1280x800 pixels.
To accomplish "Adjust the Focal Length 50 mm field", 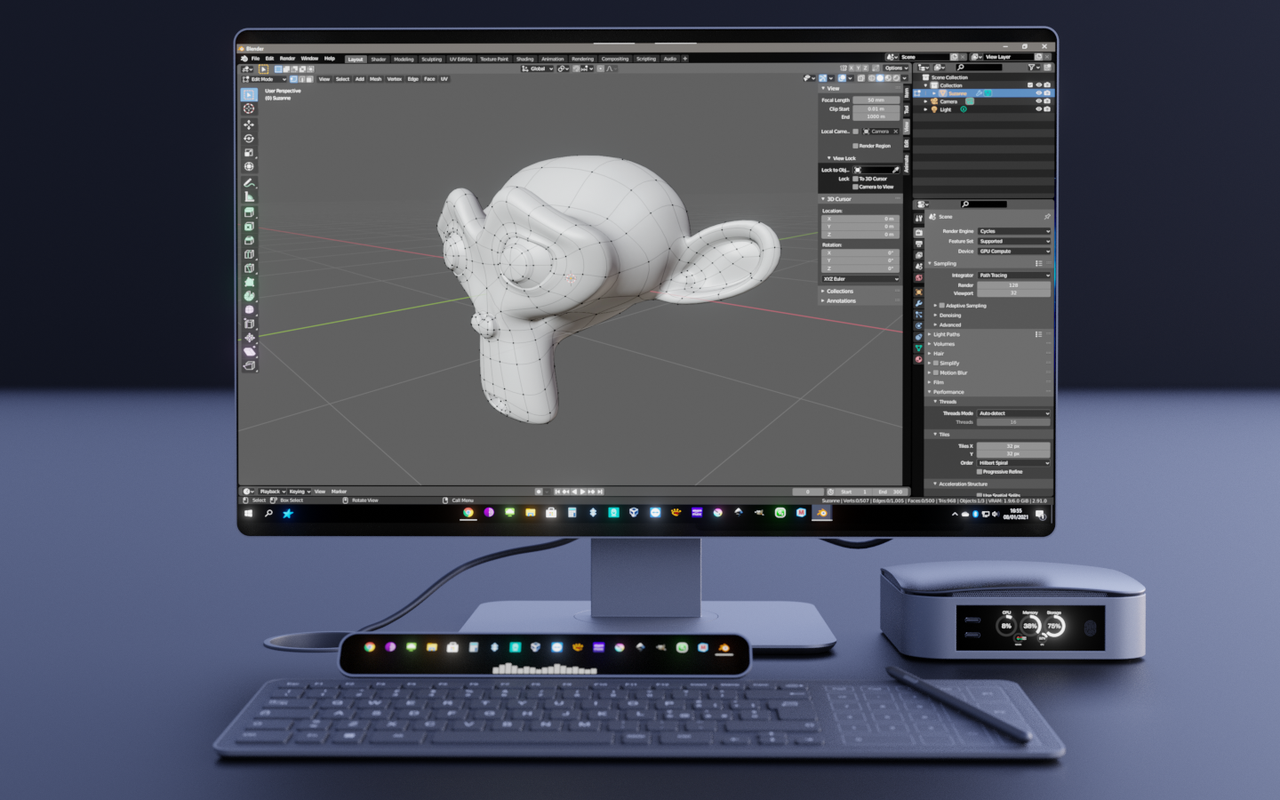I will (876, 100).
